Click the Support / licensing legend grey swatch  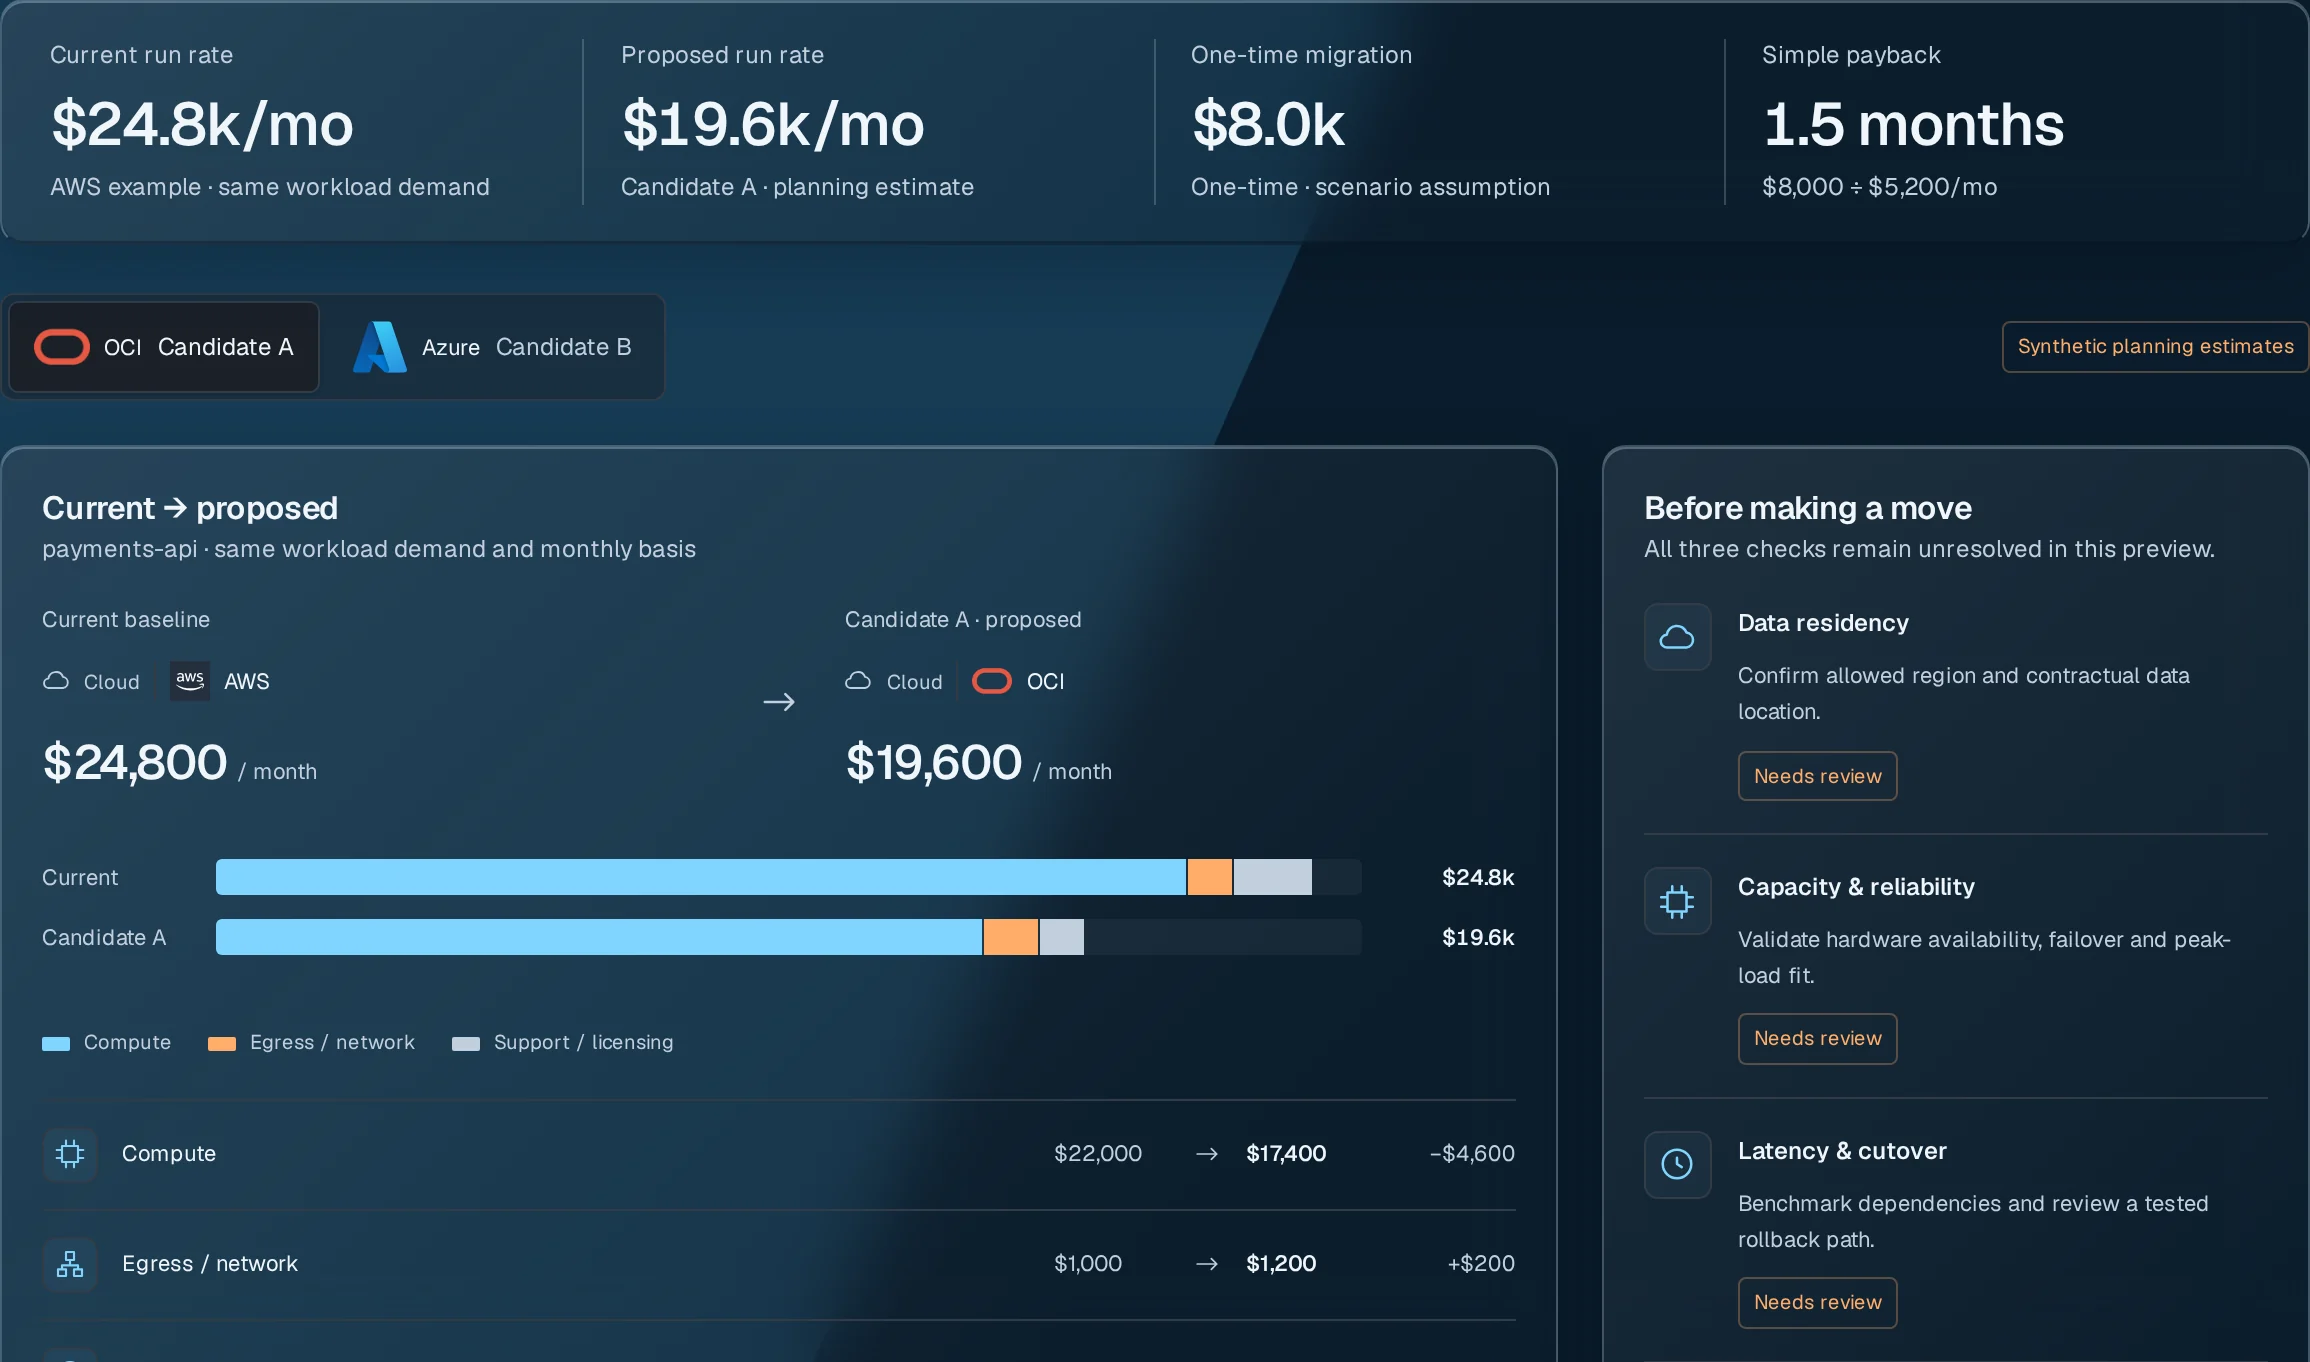coord(466,1044)
